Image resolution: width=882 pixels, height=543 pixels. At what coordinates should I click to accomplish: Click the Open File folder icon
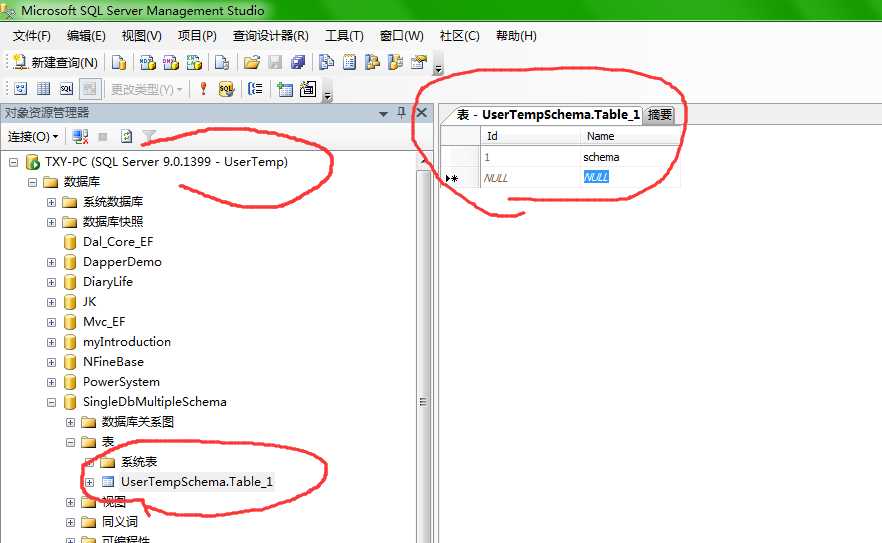coord(251,62)
